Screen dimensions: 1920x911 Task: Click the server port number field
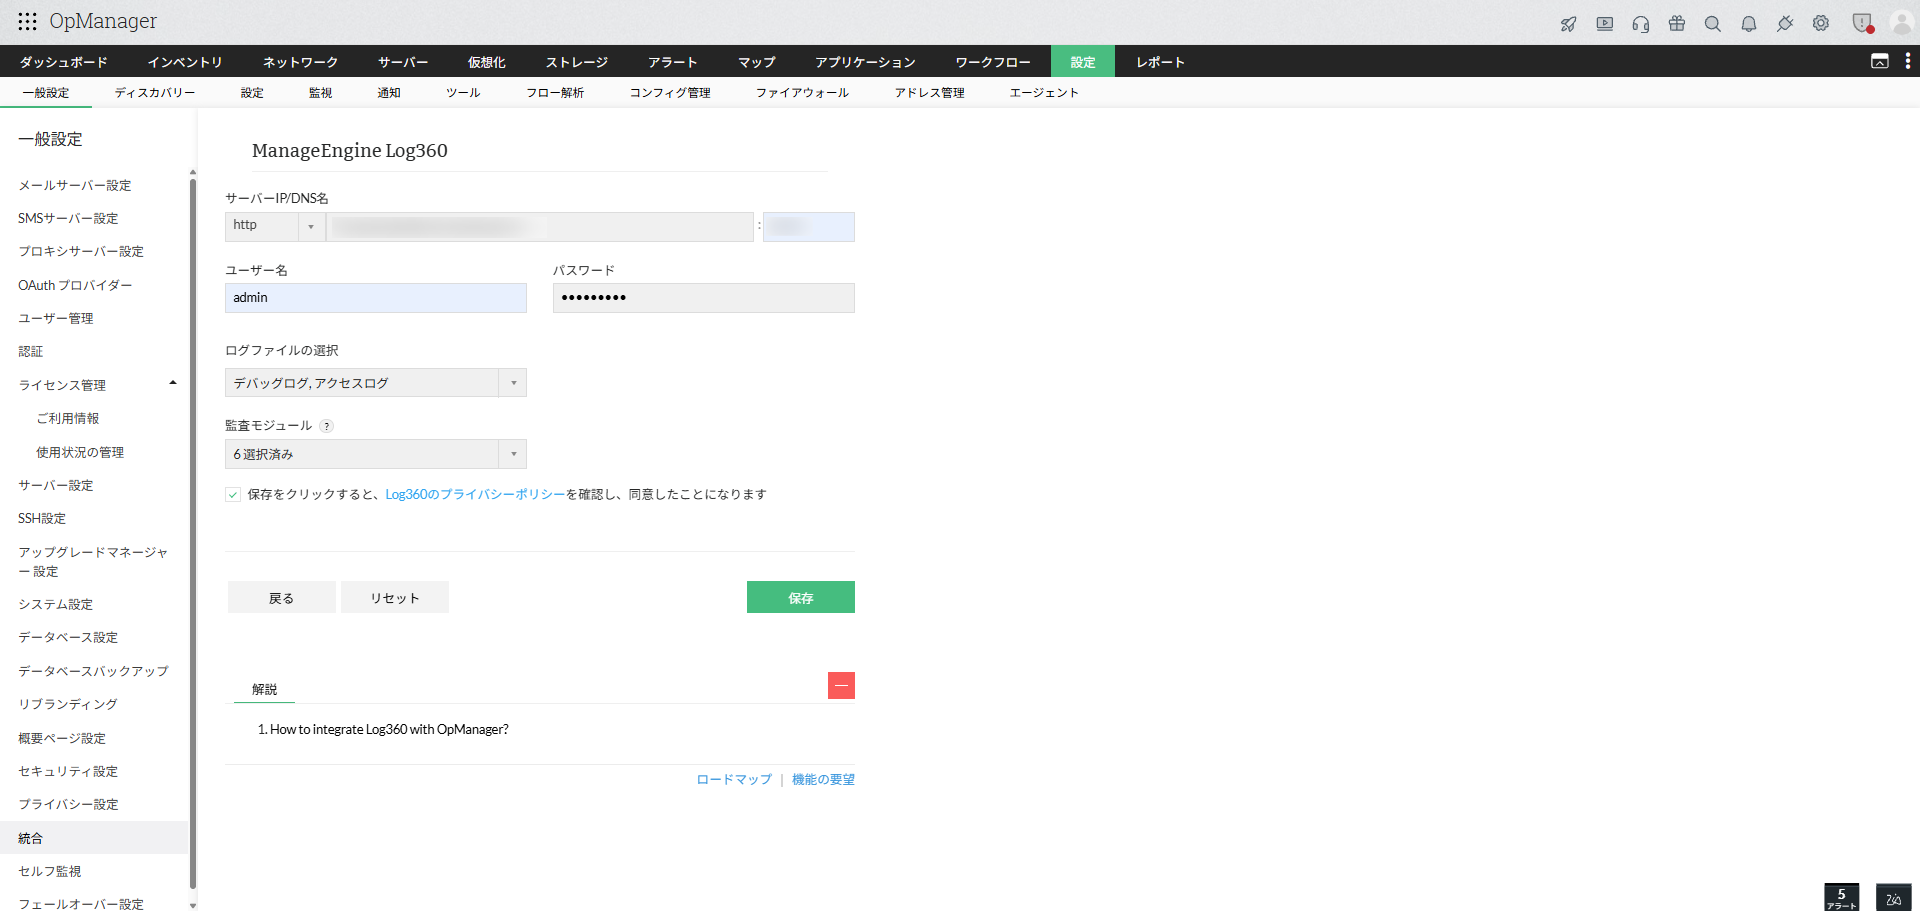click(809, 227)
